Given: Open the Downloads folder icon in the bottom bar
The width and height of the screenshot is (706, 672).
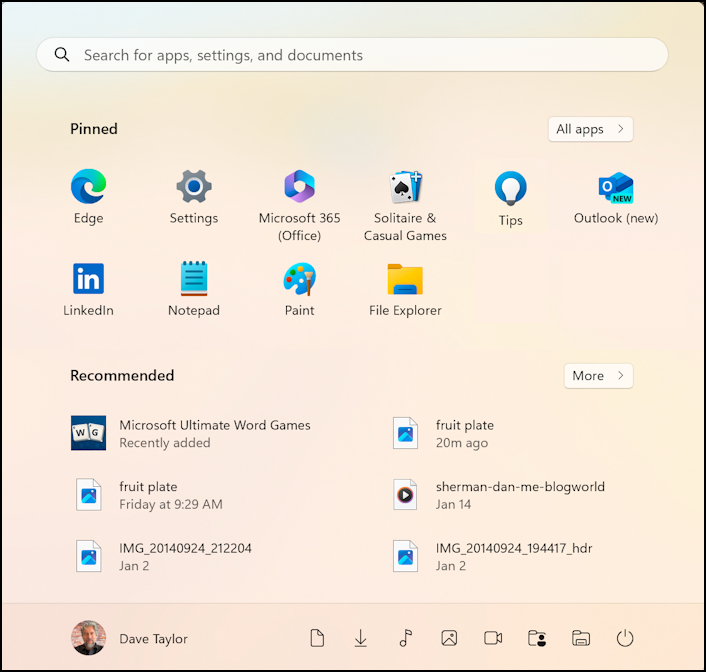Looking at the screenshot, I should point(361,638).
